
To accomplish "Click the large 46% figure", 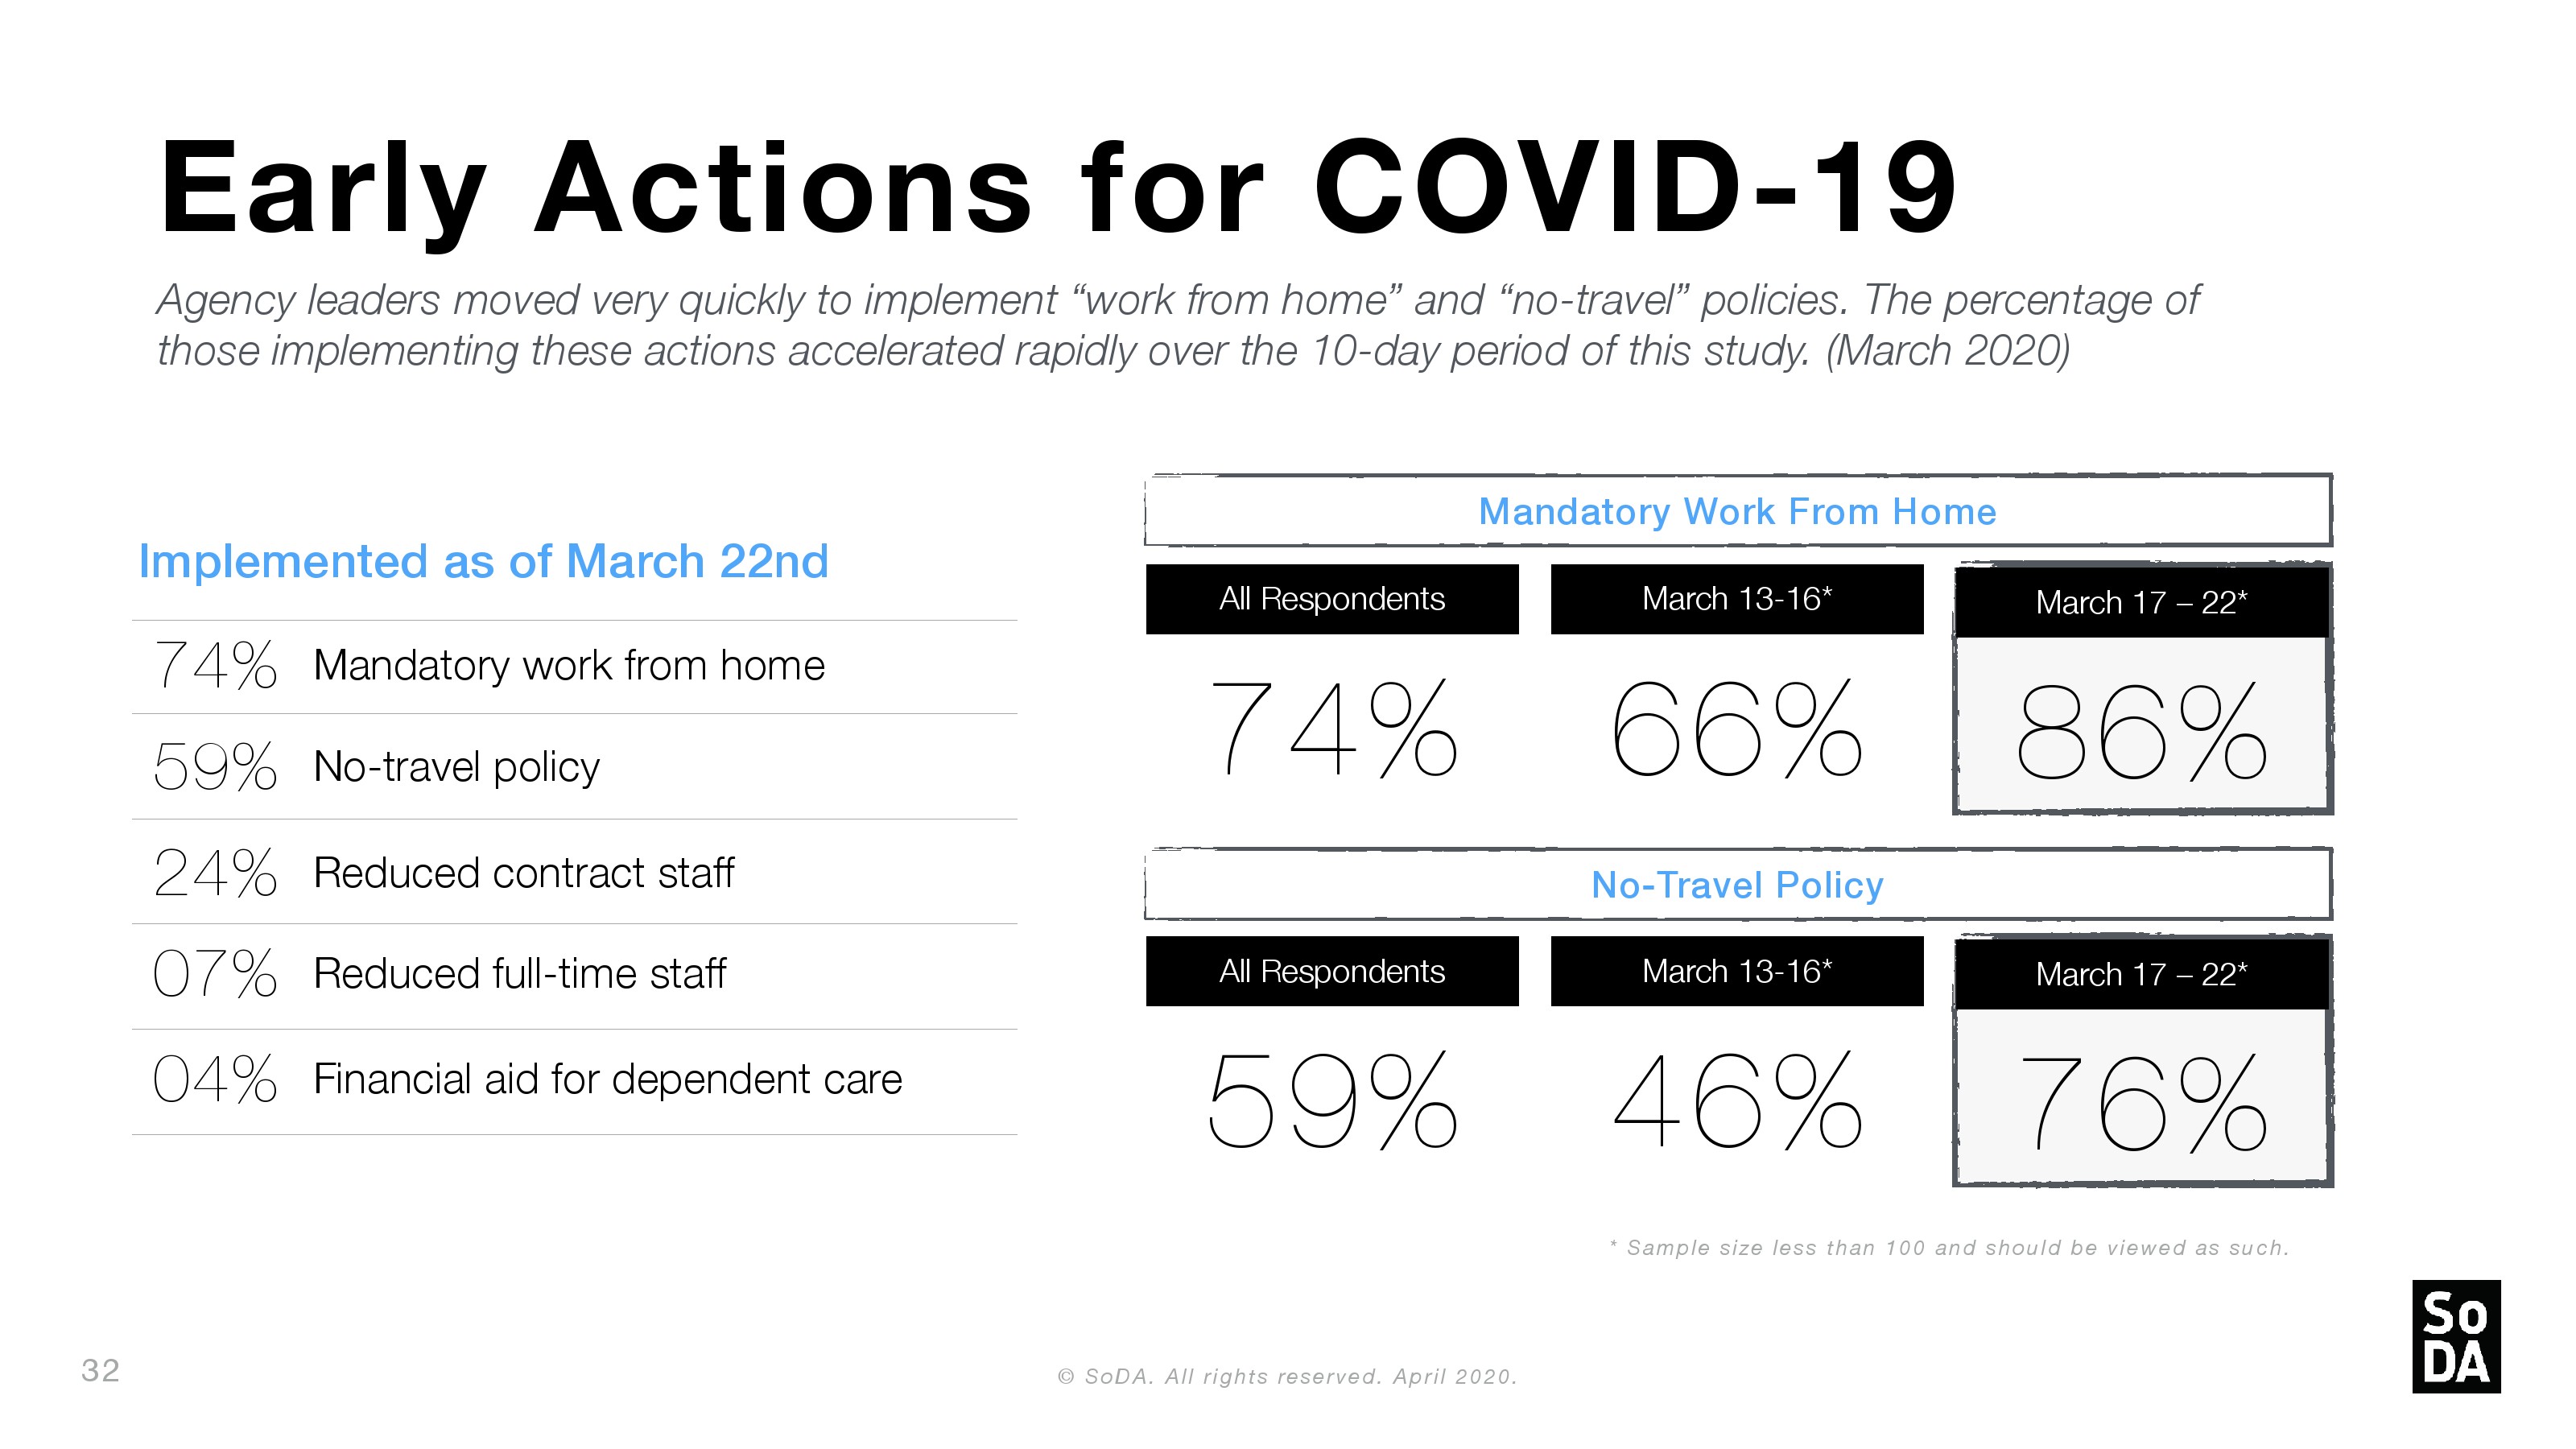I will (1736, 1100).
